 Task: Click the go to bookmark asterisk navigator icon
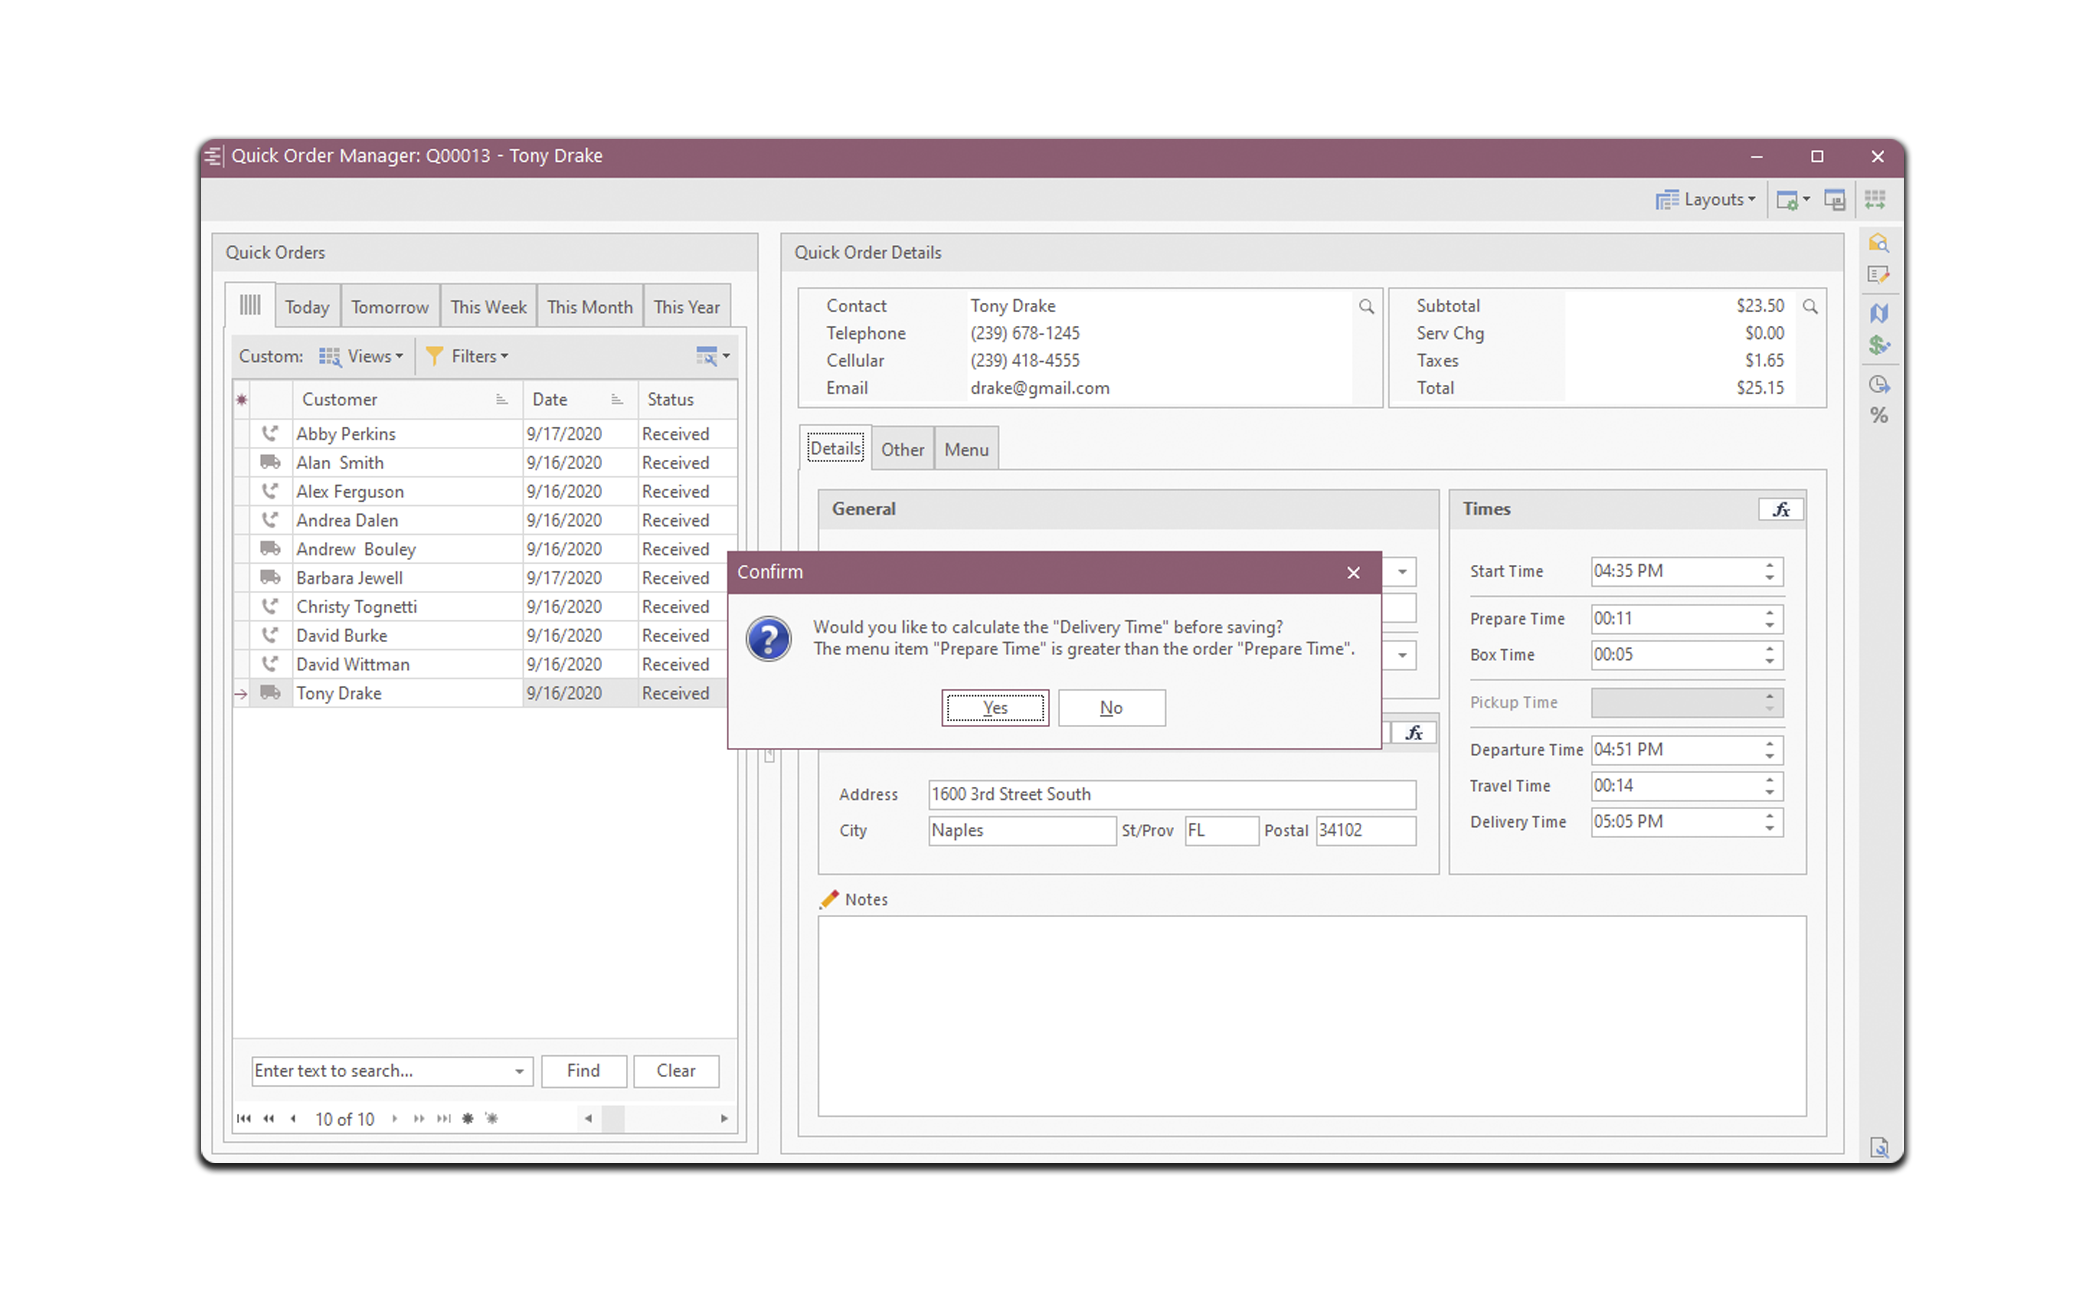pos(492,1119)
